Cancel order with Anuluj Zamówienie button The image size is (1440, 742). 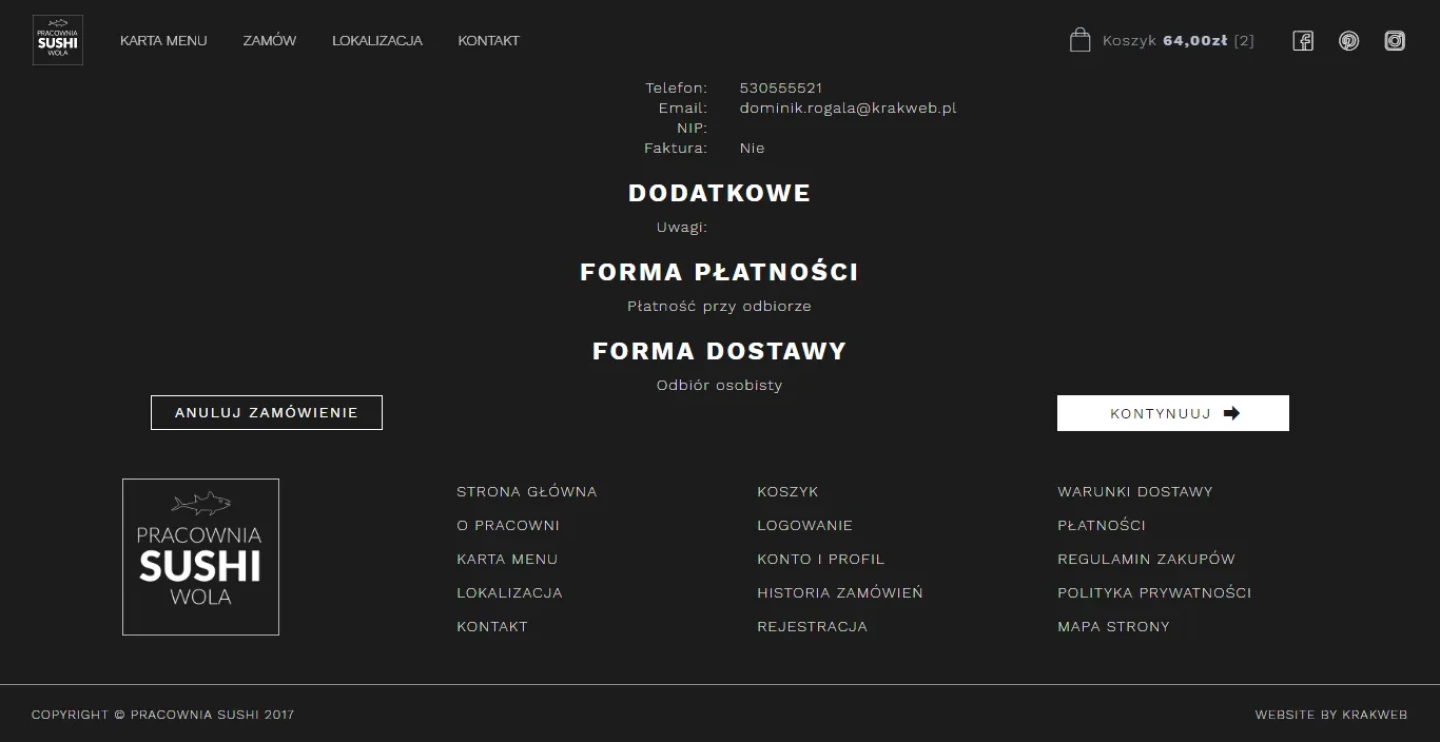coord(267,413)
